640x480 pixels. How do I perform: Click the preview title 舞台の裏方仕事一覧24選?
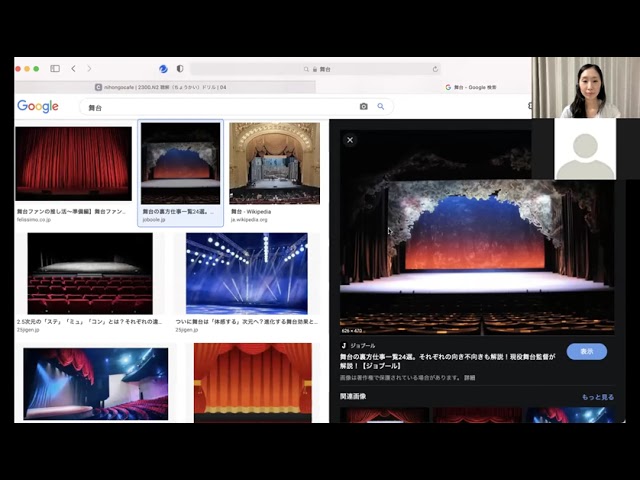pyautogui.click(x=447, y=361)
